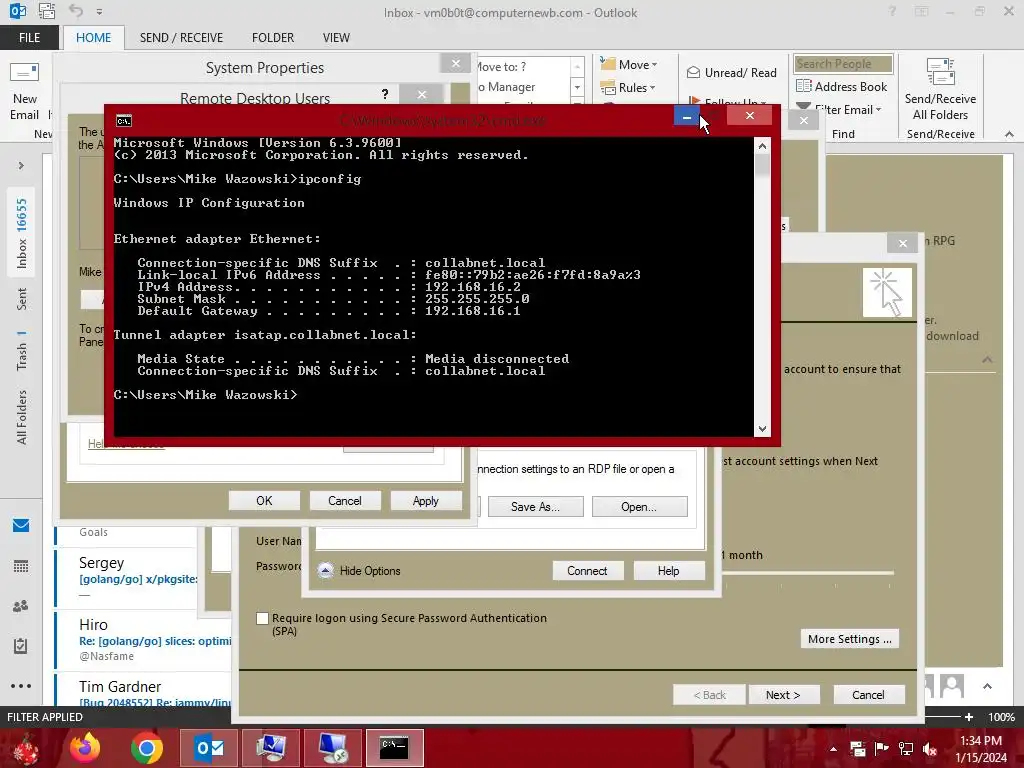Click the Command Prompt taskbar button
The width and height of the screenshot is (1024, 768).
tap(394, 748)
